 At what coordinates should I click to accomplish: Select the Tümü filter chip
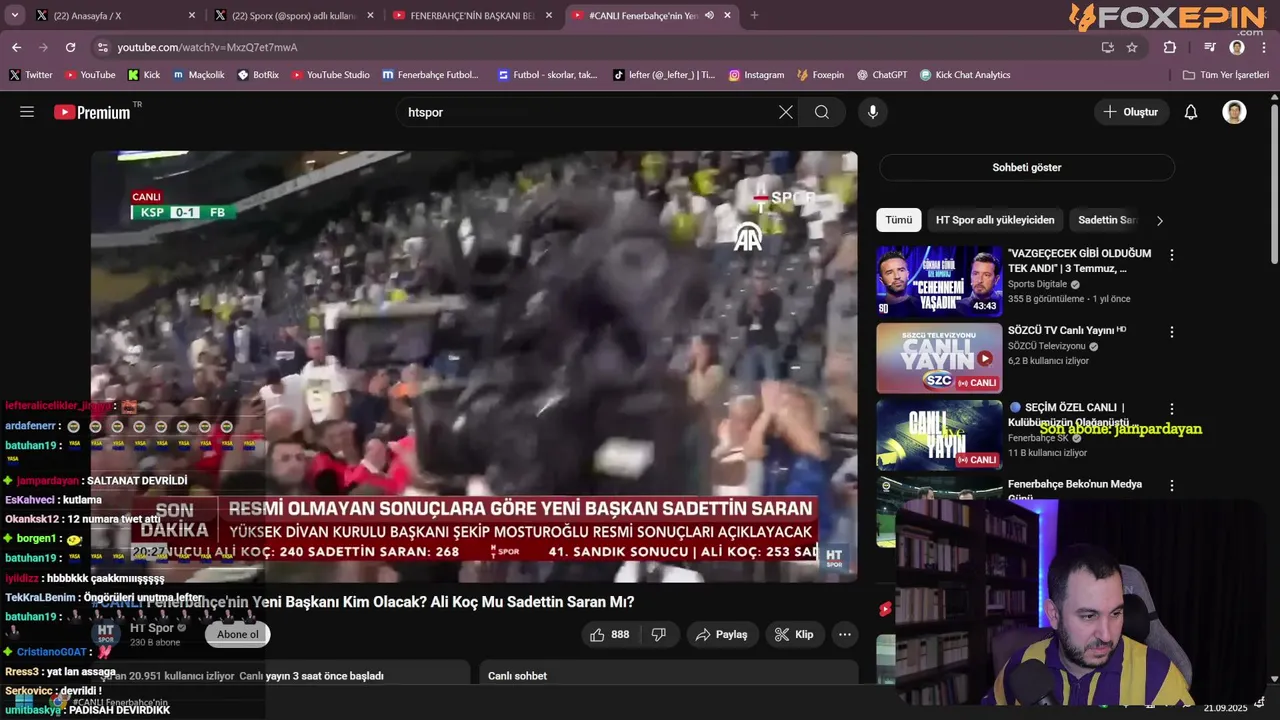[x=898, y=220]
